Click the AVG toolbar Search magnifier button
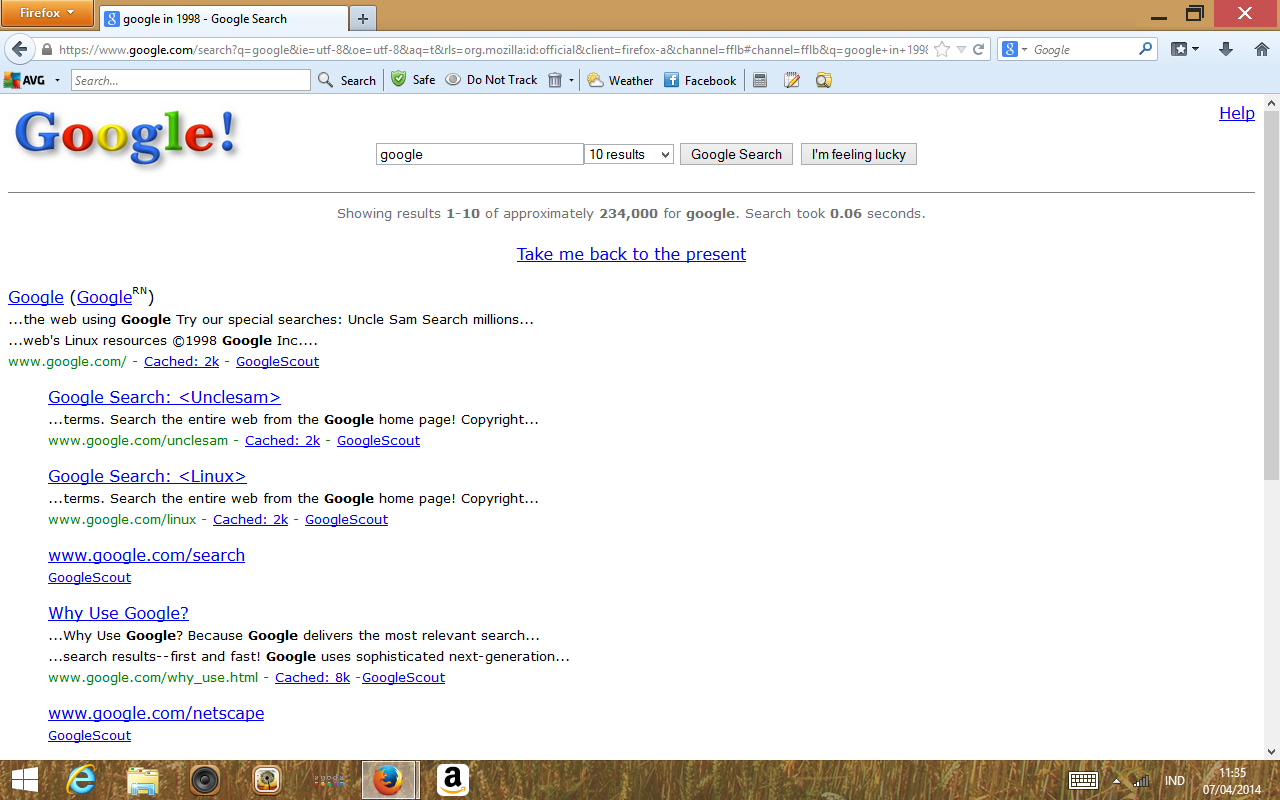 (347, 80)
